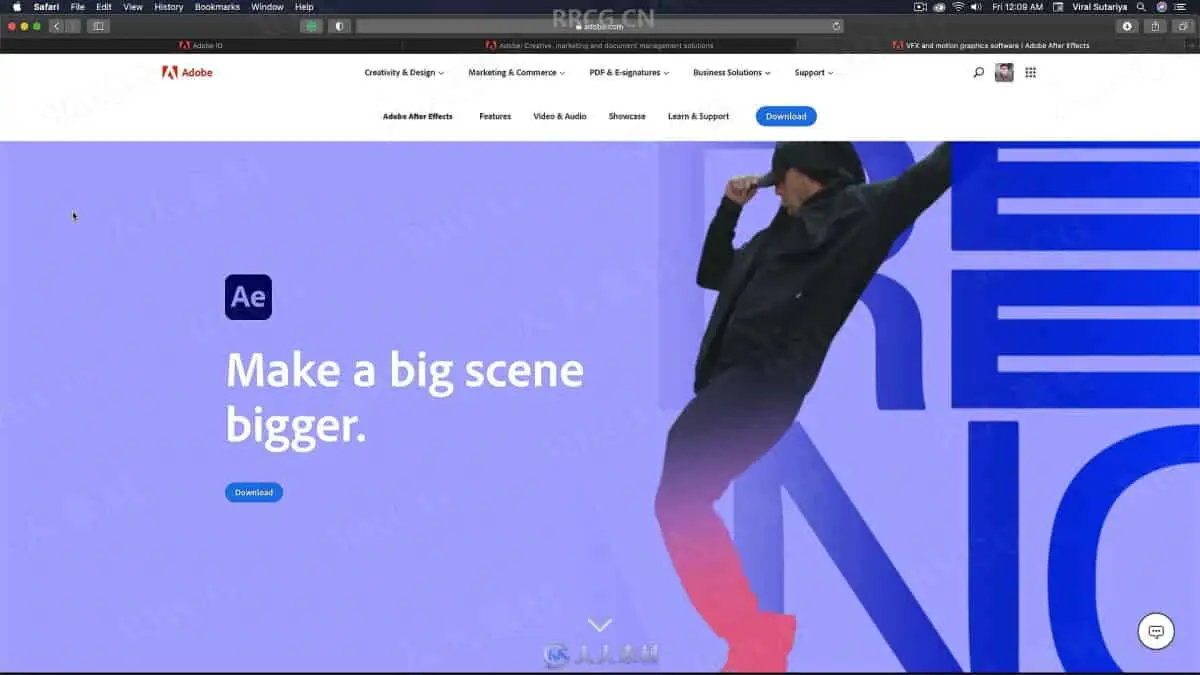Screen dimensions: 1200x675
Task: Open the user profile avatar
Action: 1004,72
